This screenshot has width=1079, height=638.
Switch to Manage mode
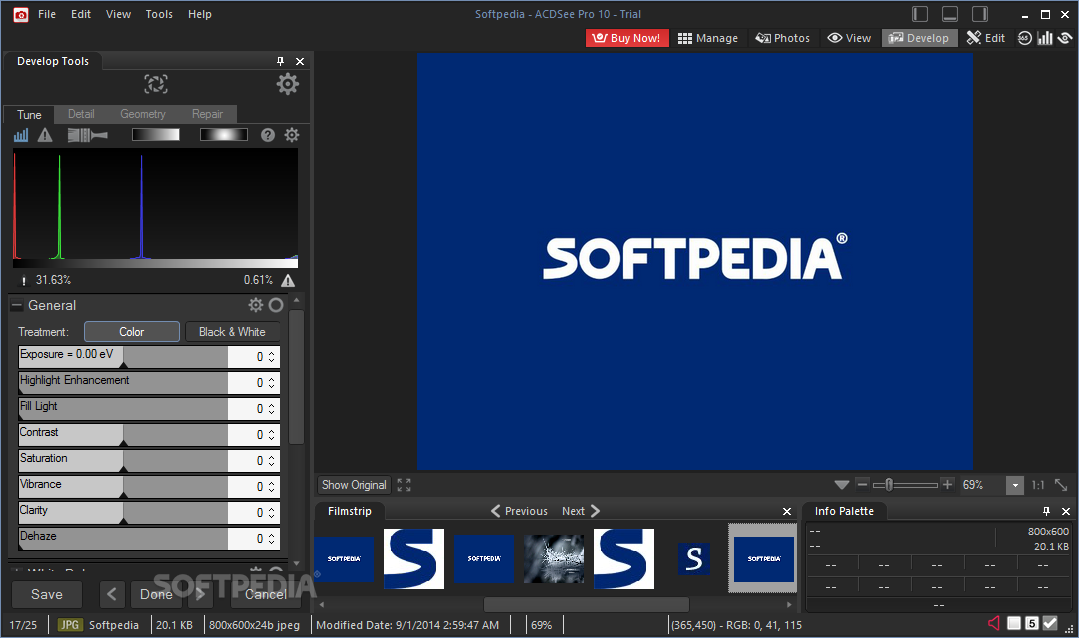707,38
